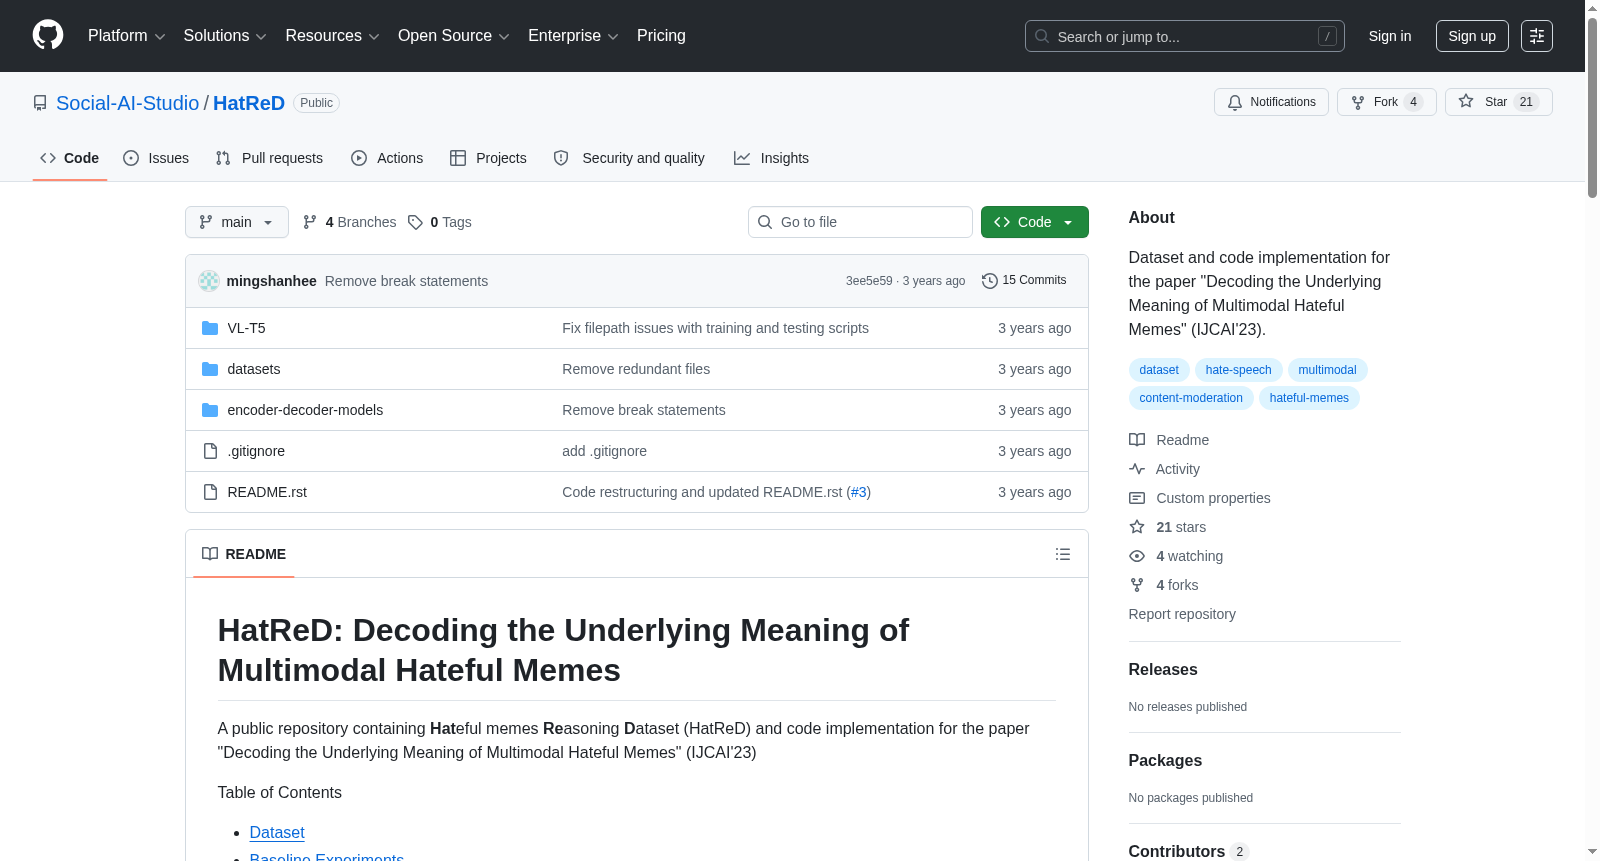Open Activity in the About sidebar
1600x861 pixels.
pyautogui.click(x=1164, y=469)
